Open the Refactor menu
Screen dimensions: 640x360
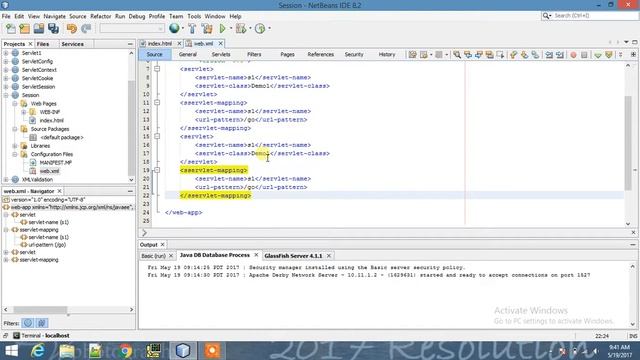100,16
